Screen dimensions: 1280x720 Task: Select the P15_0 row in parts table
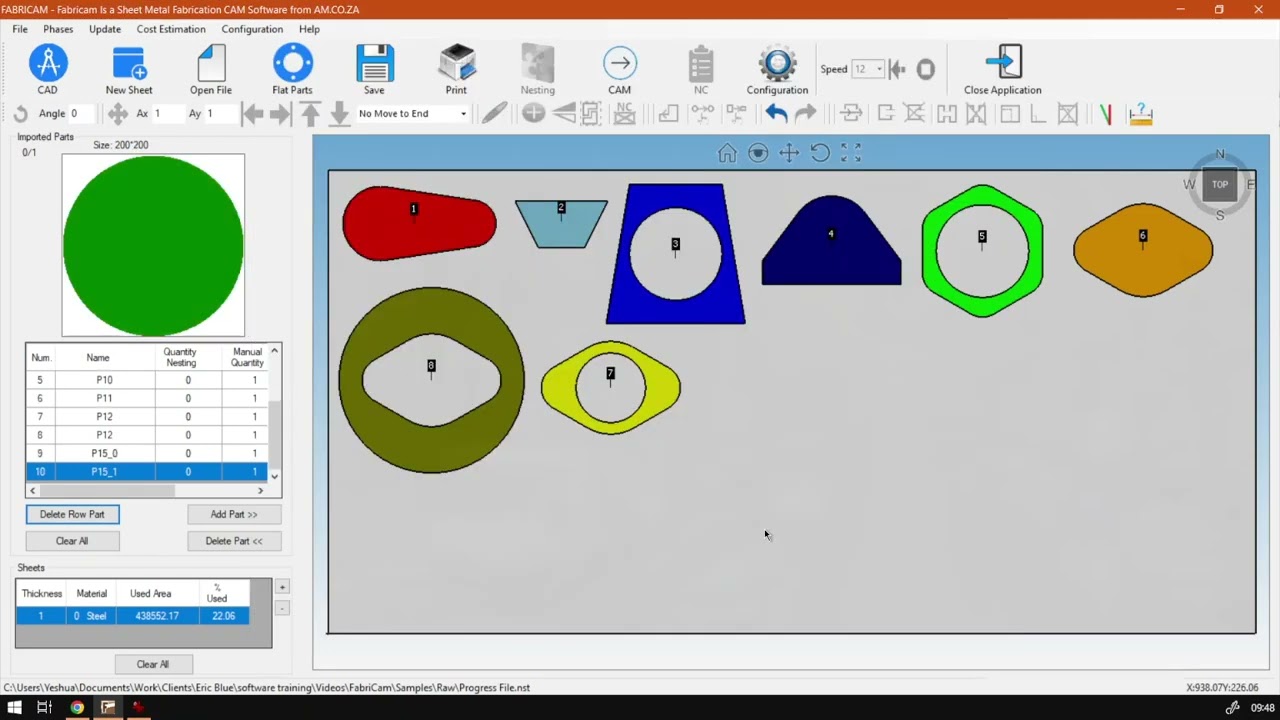[x=148, y=453]
